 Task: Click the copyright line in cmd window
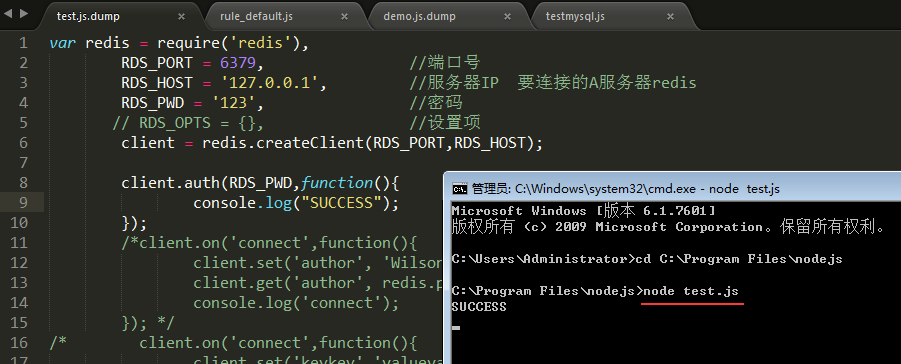tap(670, 227)
